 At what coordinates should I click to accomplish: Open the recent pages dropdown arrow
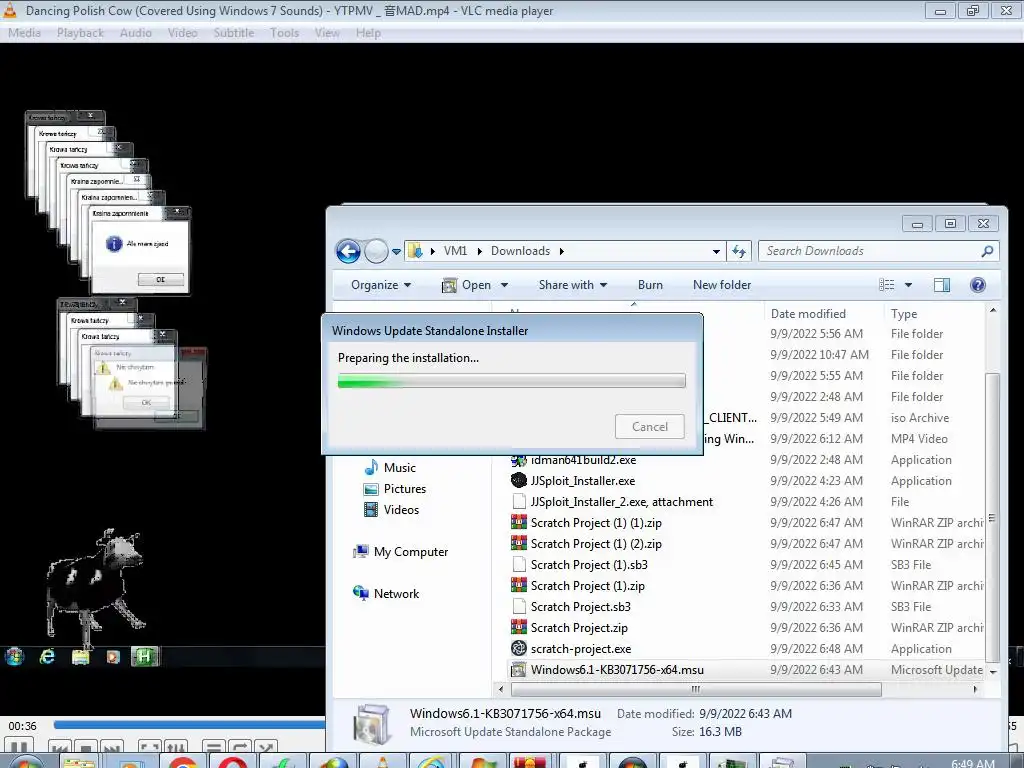[x=396, y=251]
